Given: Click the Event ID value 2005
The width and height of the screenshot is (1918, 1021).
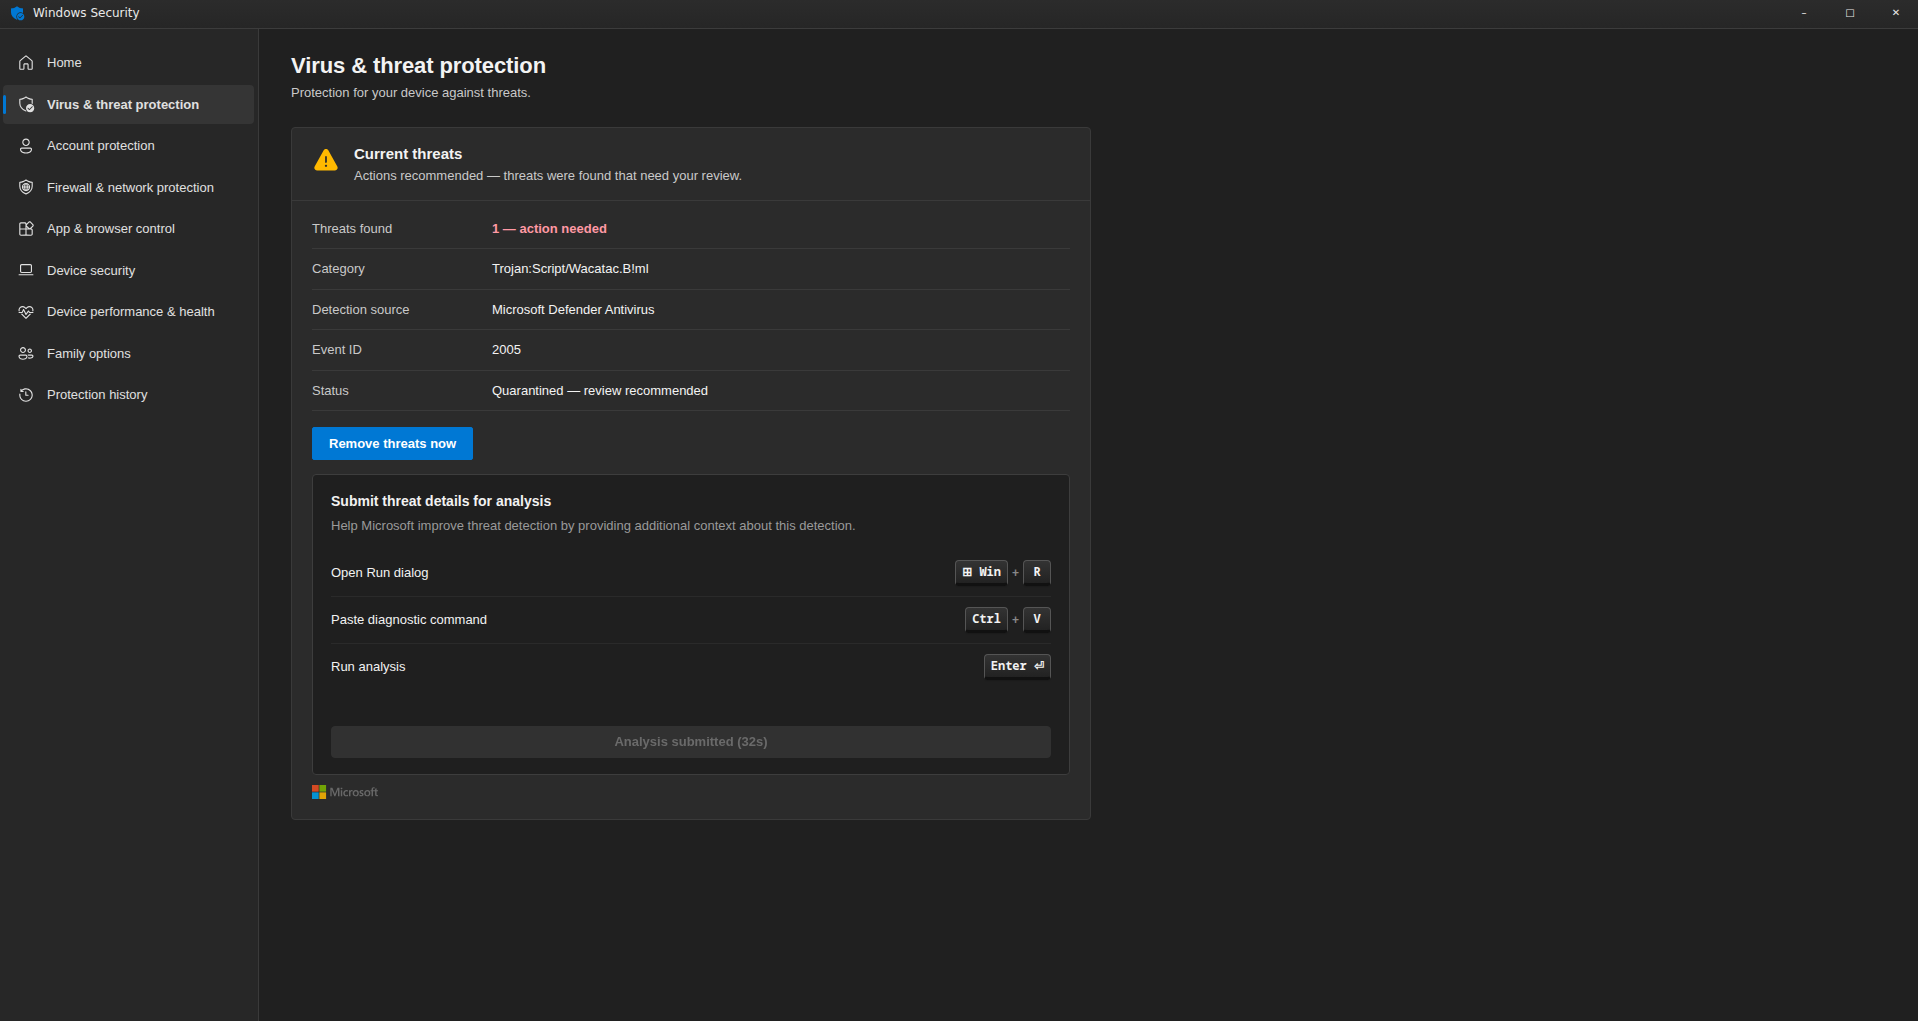Looking at the screenshot, I should point(506,350).
